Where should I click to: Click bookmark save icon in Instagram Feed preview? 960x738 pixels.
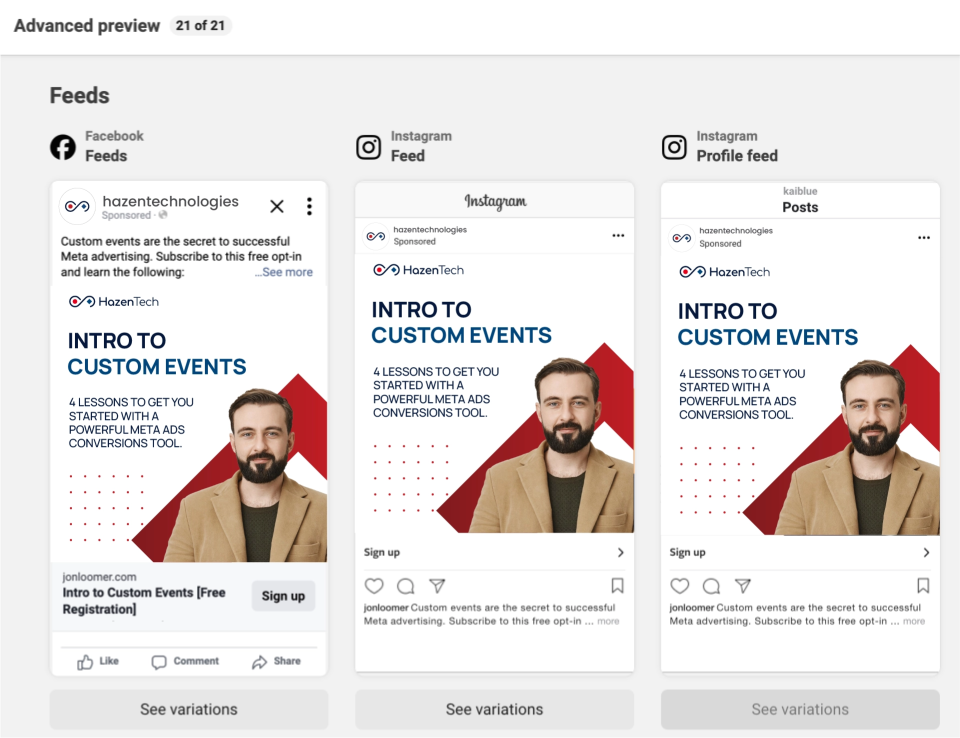click(617, 586)
